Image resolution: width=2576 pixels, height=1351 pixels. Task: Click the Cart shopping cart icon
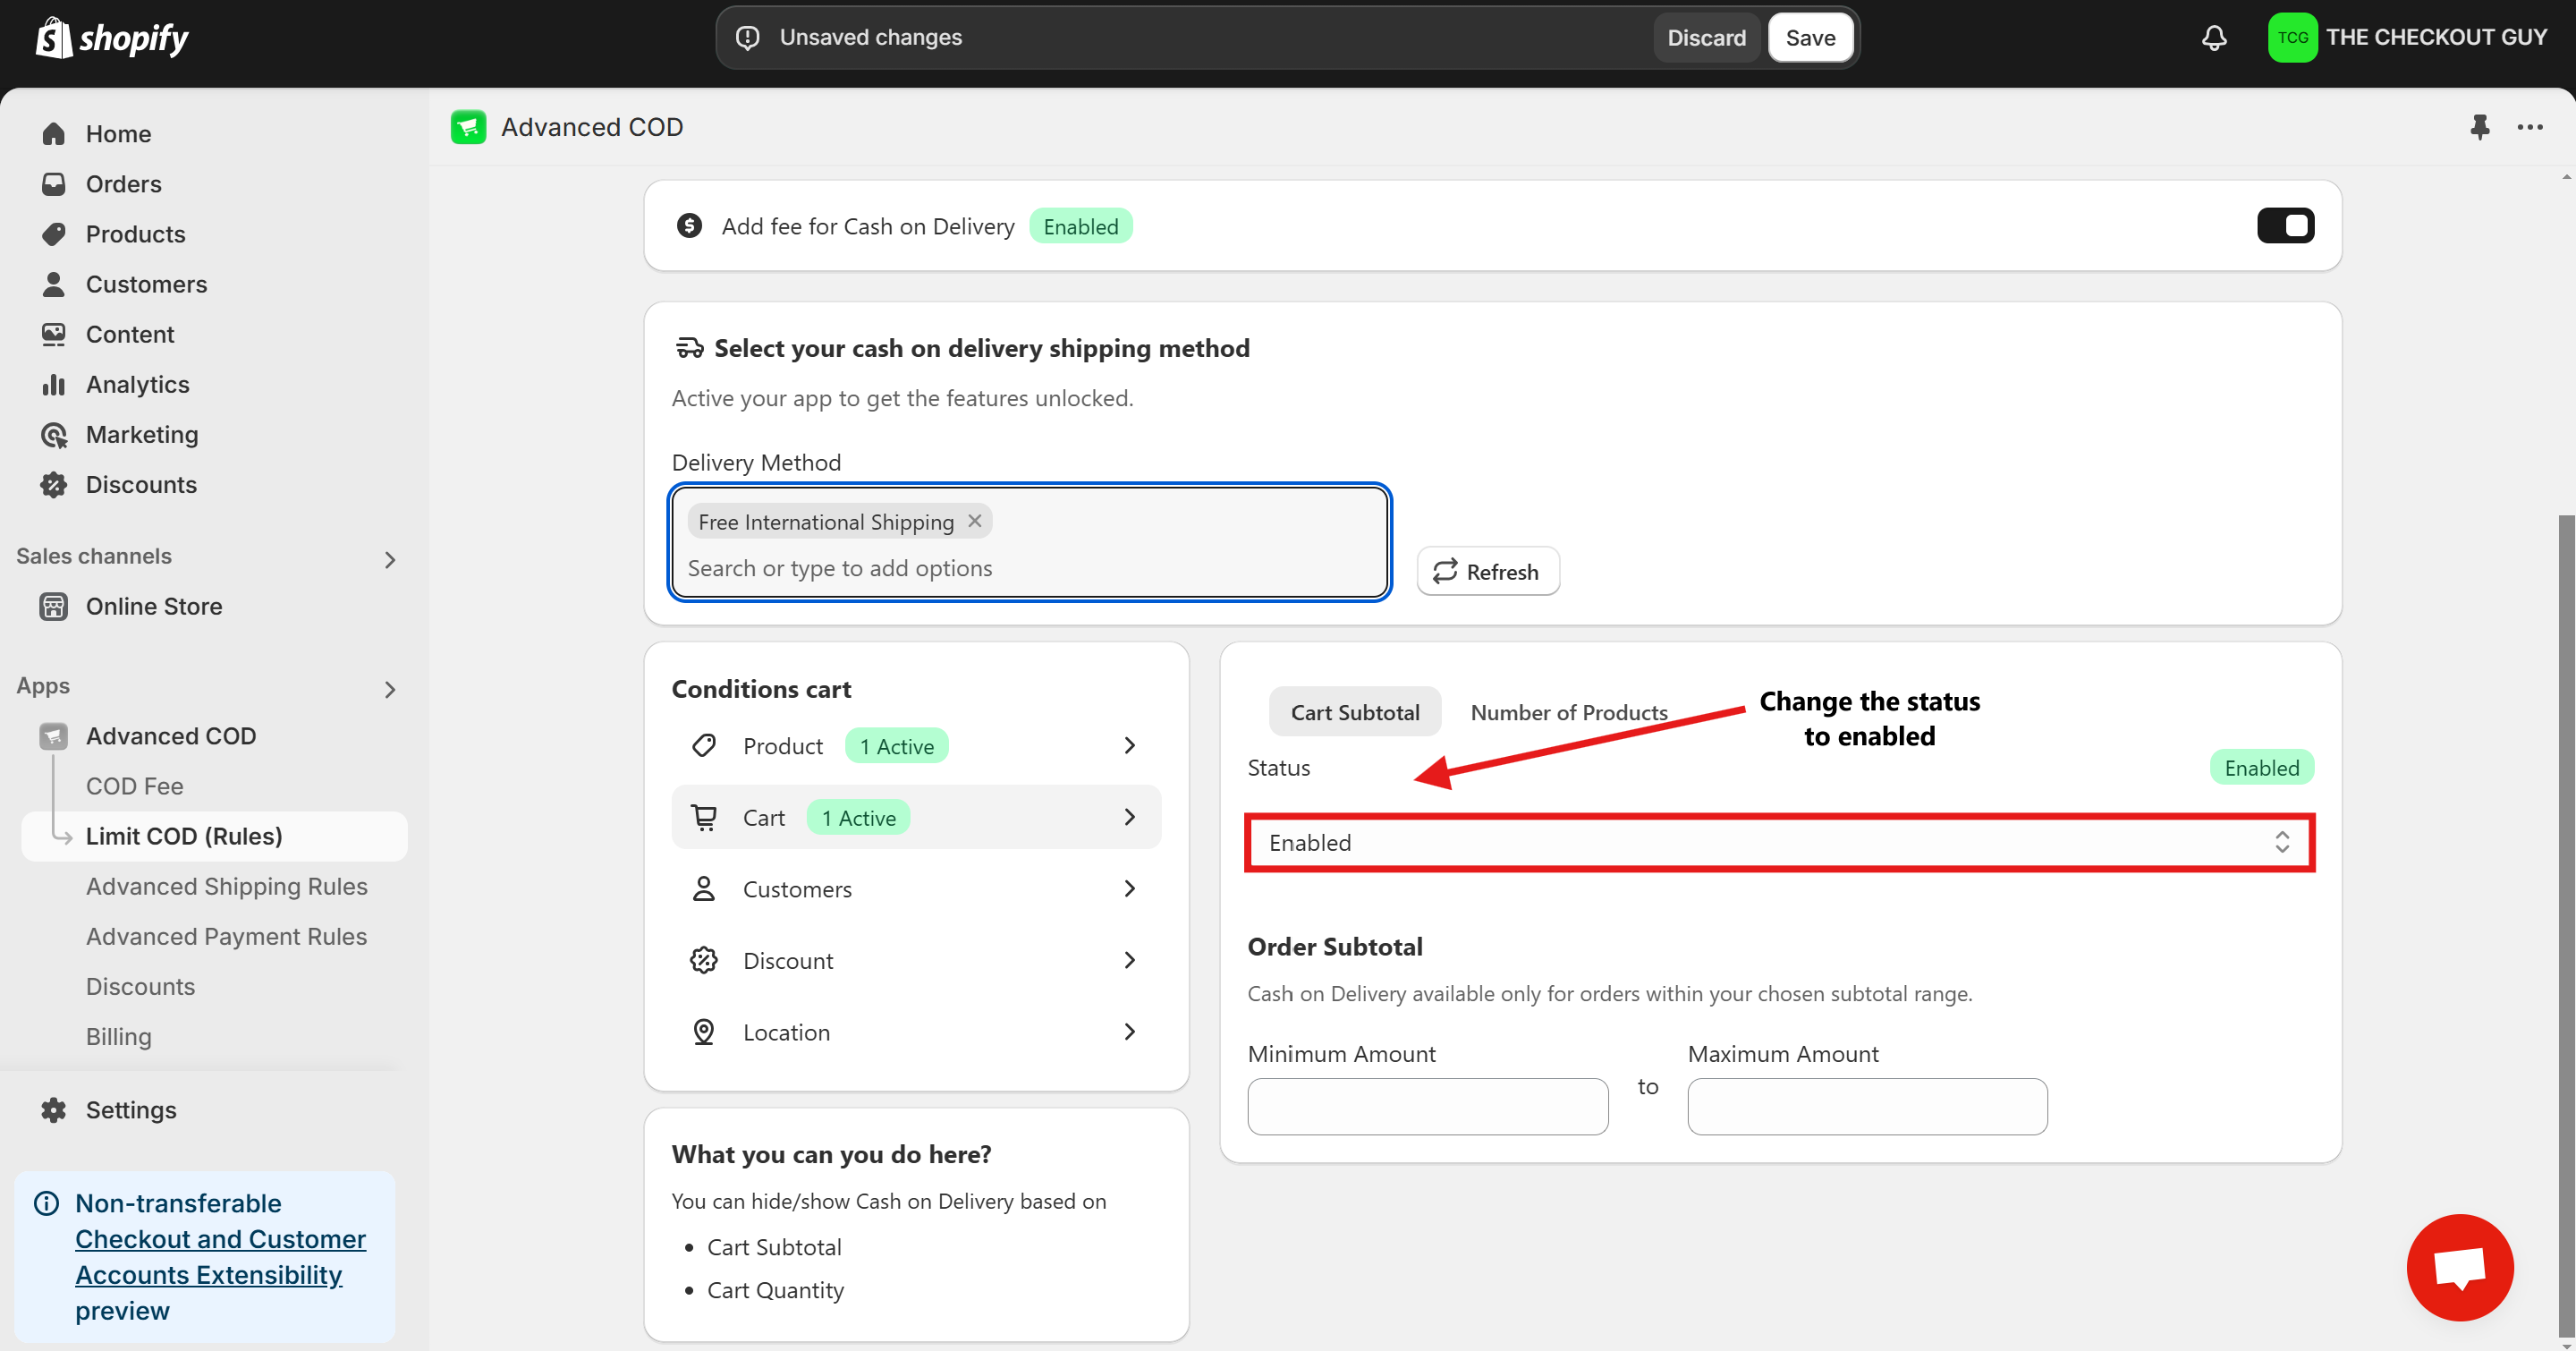point(704,817)
